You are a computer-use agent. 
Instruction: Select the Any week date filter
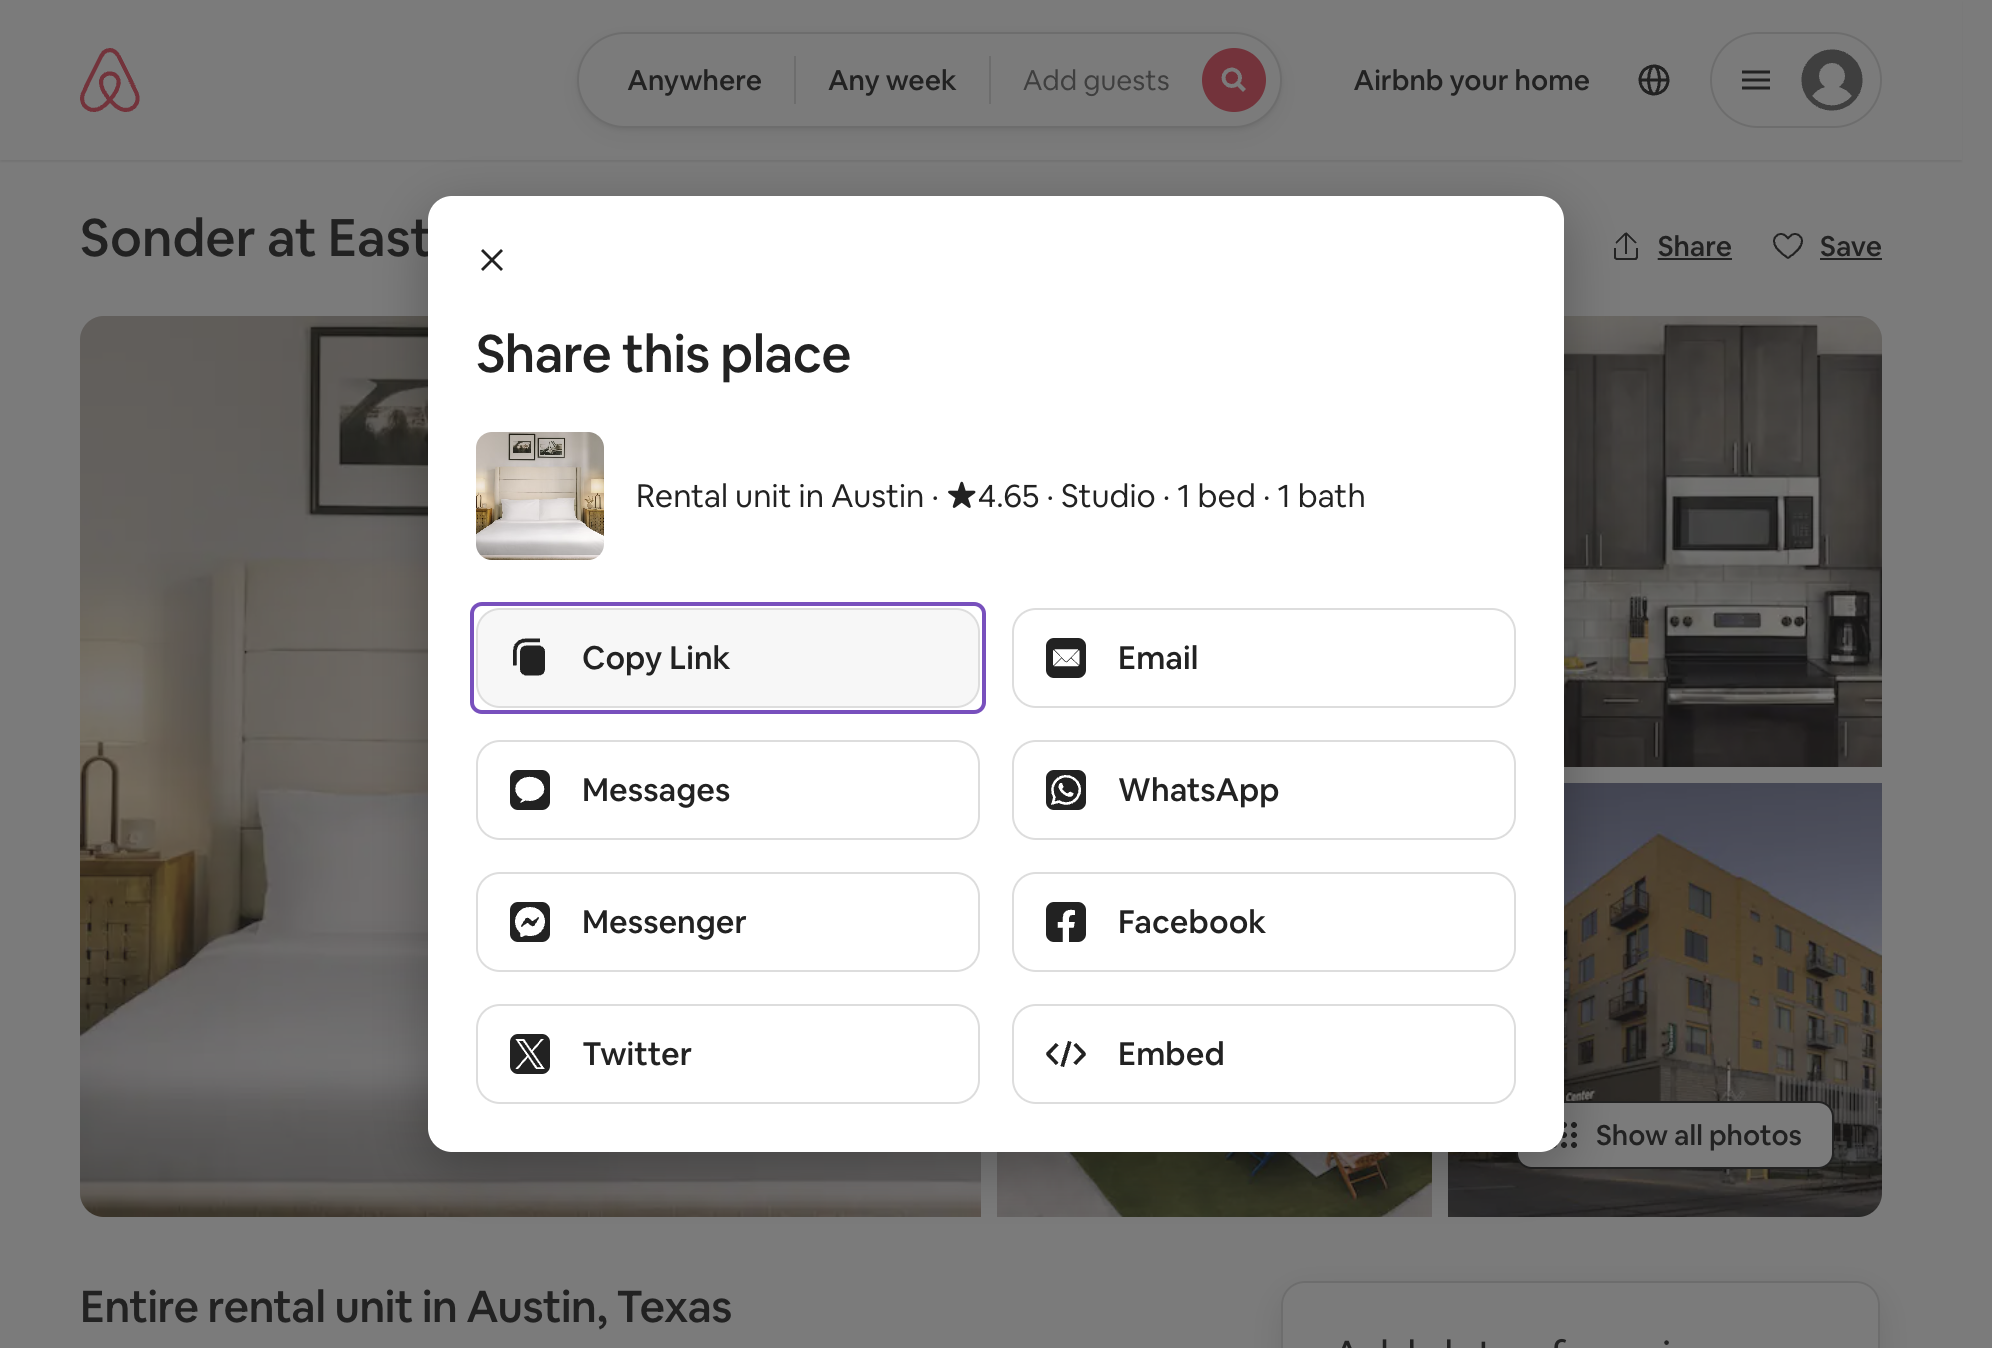(x=892, y=80)
